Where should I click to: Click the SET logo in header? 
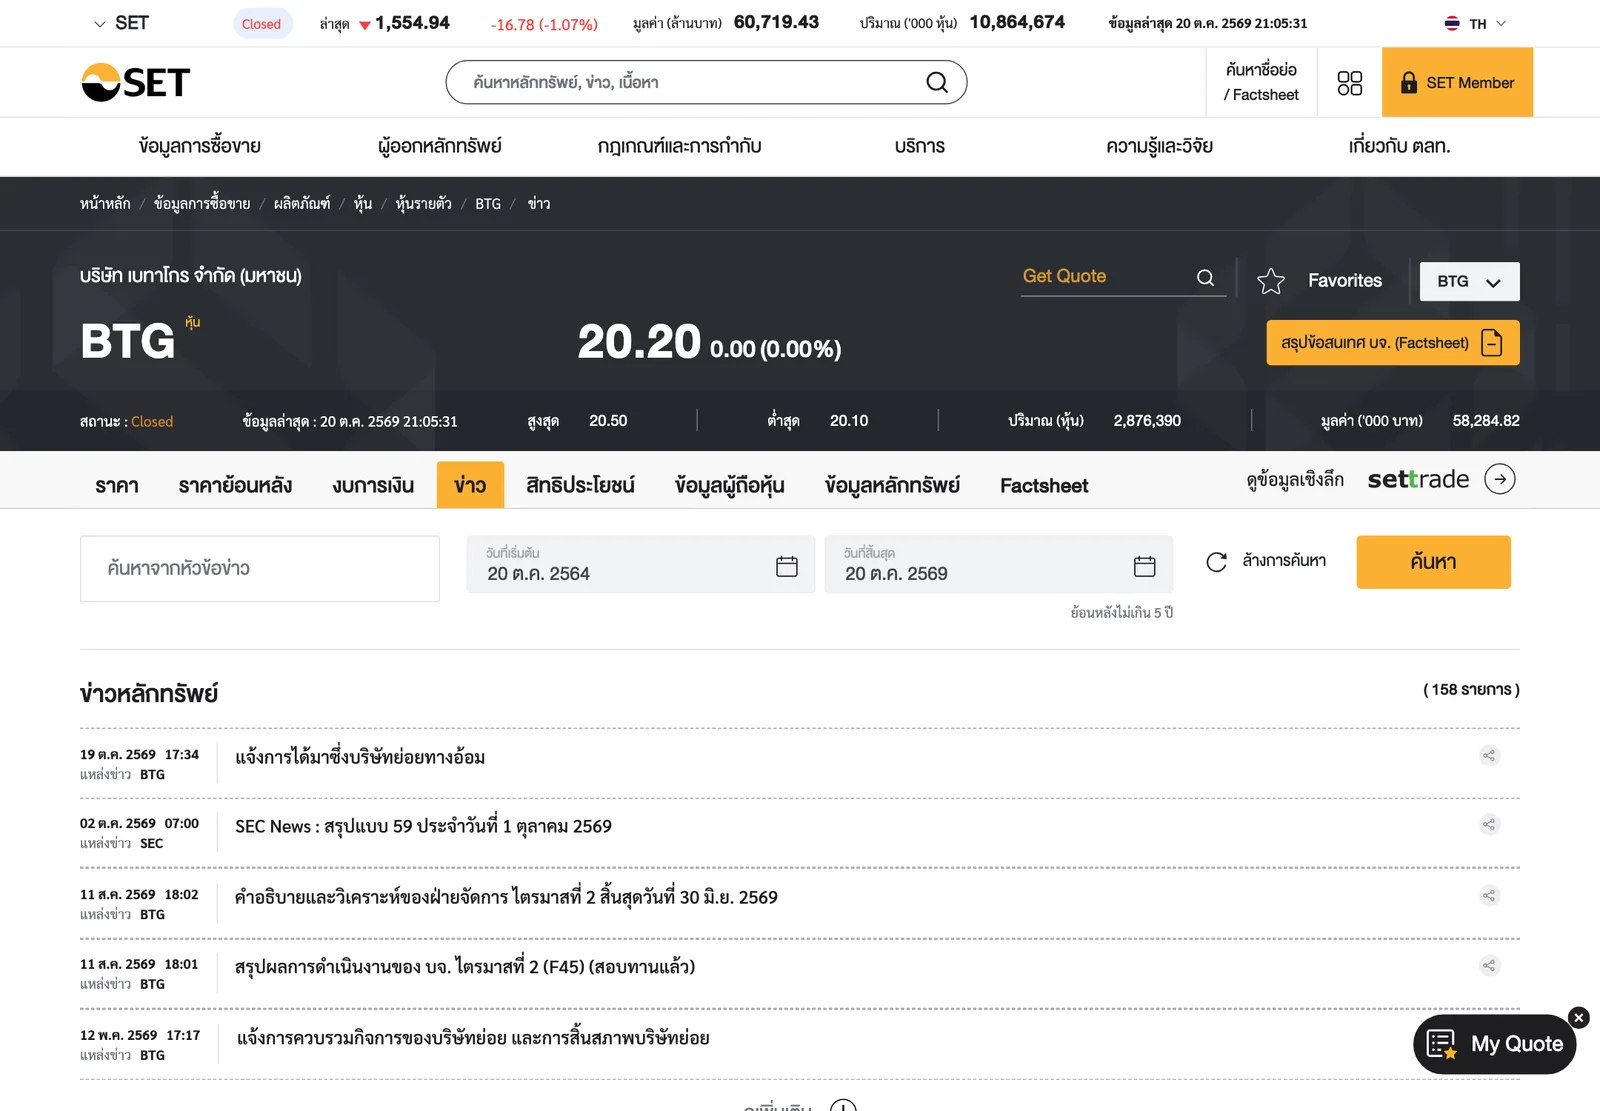(x=135, y=82)
